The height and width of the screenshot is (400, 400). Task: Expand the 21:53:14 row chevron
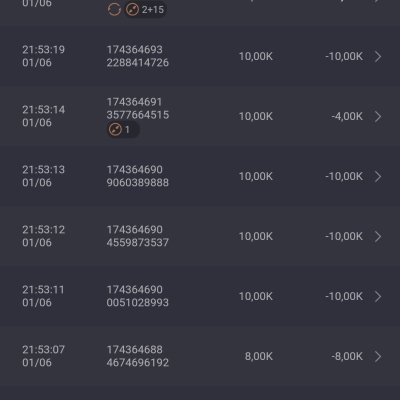[x=378, y=116]
